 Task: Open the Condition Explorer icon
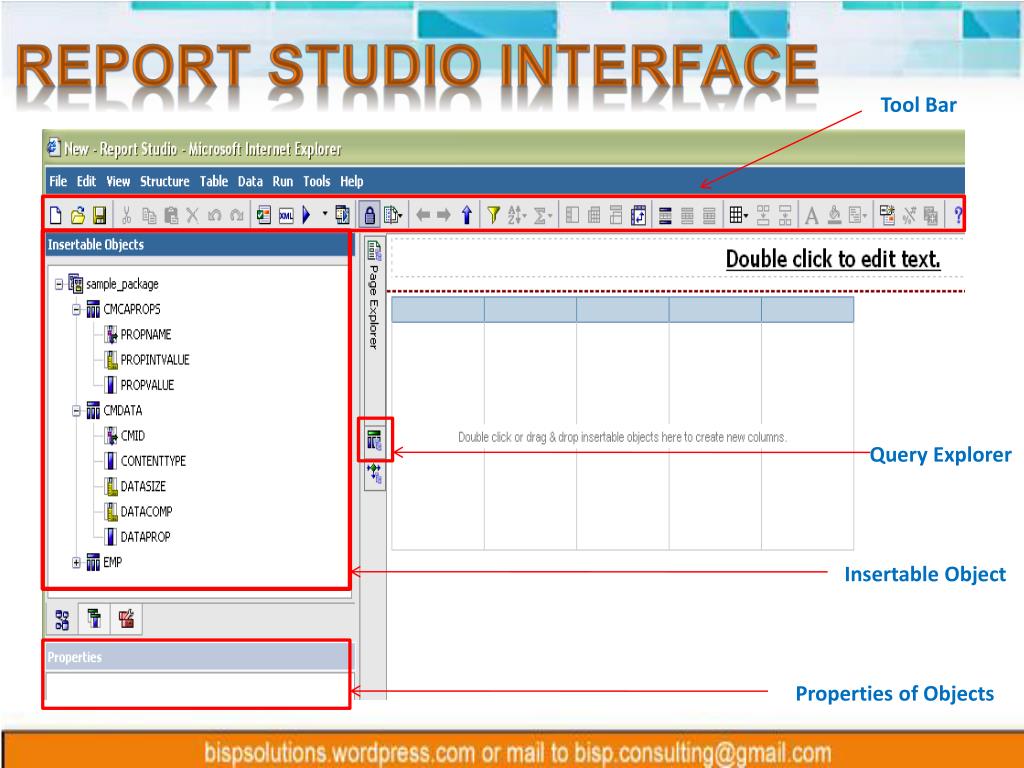point(374,474)
